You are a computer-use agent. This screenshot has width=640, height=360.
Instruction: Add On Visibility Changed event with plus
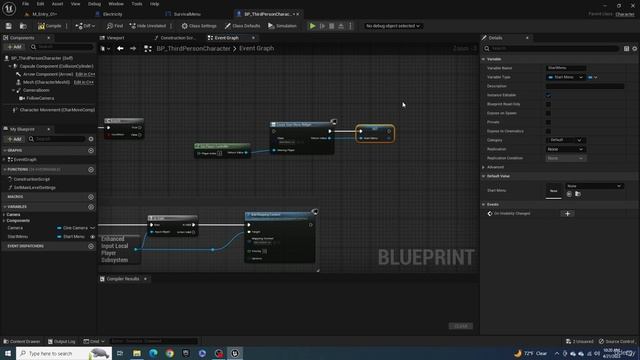[x=567, y=213]
